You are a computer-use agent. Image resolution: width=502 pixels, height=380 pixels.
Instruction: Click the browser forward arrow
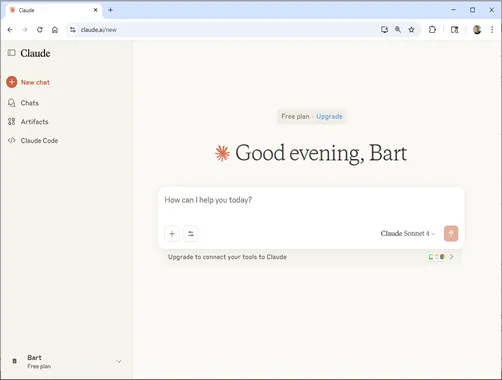[25, 30]
